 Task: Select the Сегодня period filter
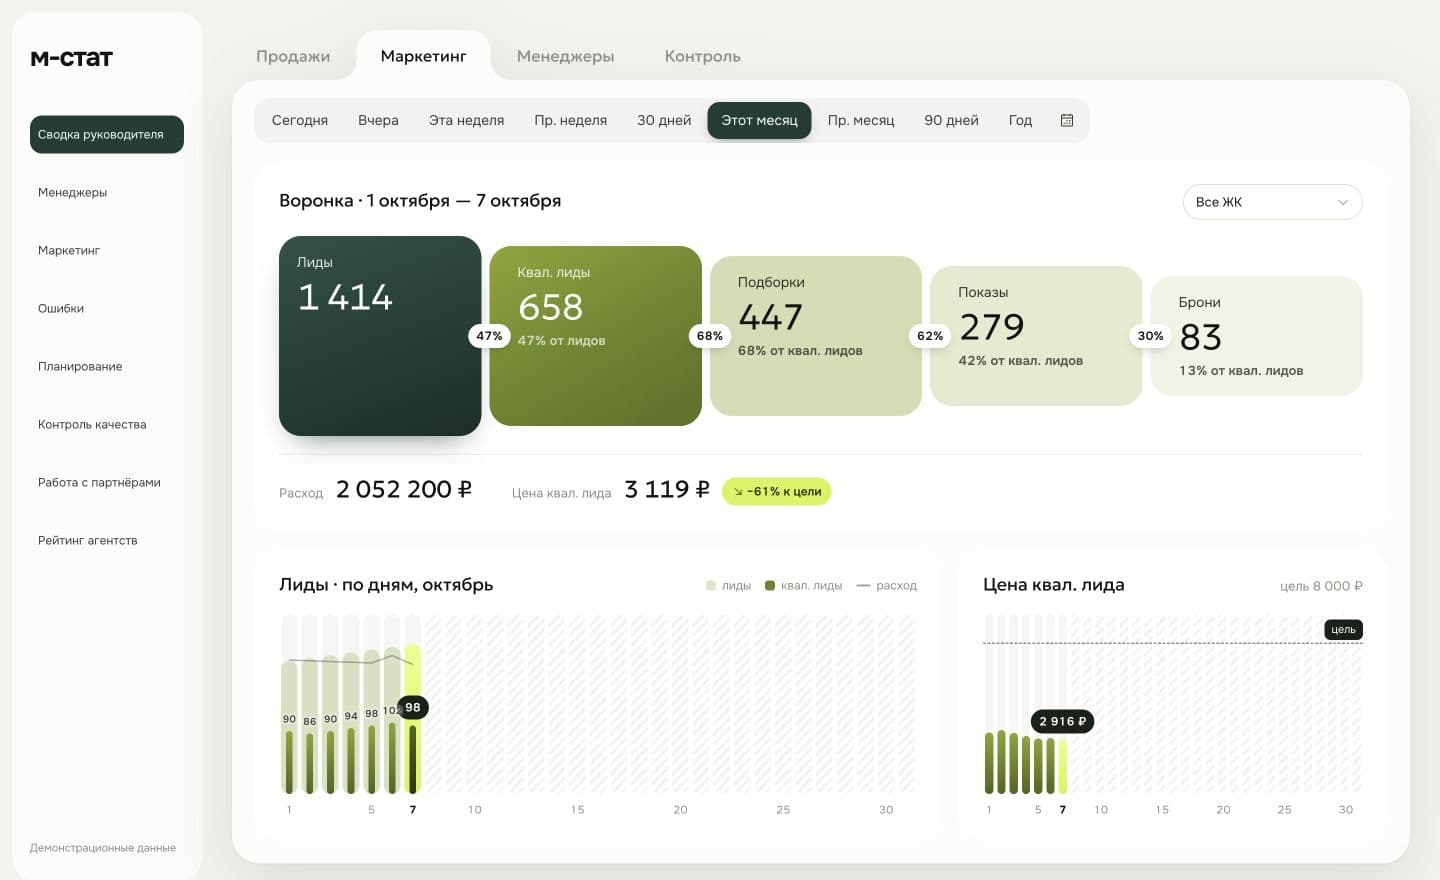click(300, 120)
